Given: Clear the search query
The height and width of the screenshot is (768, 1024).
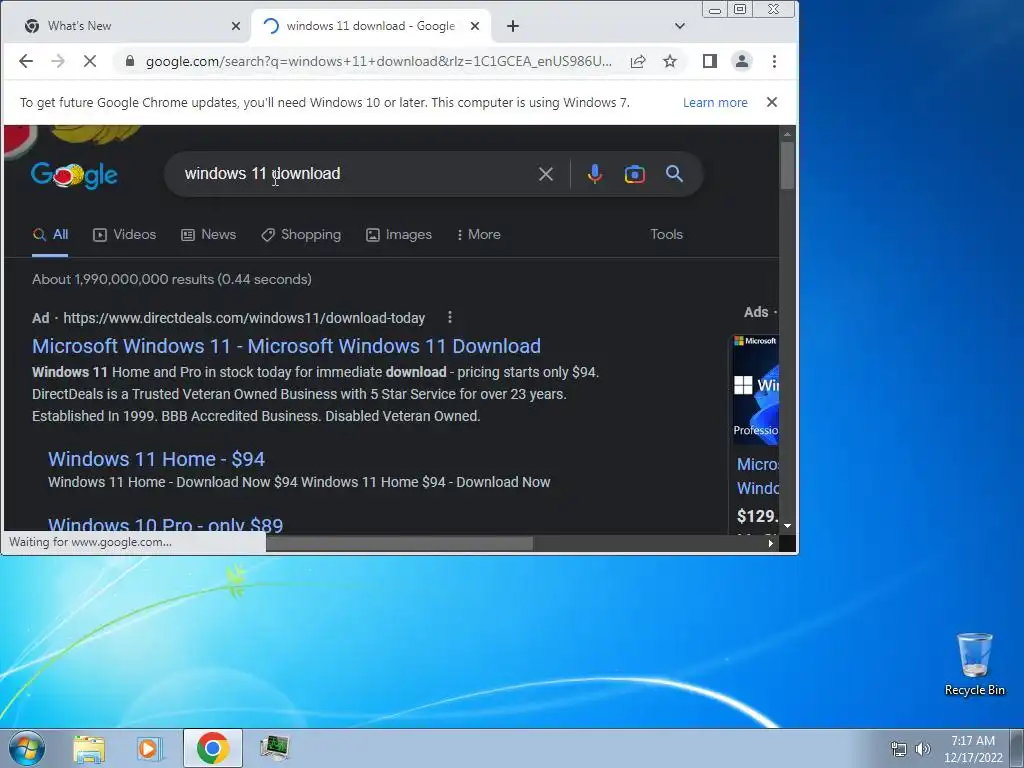Looking at the screenshot, I should coord(546,174).
